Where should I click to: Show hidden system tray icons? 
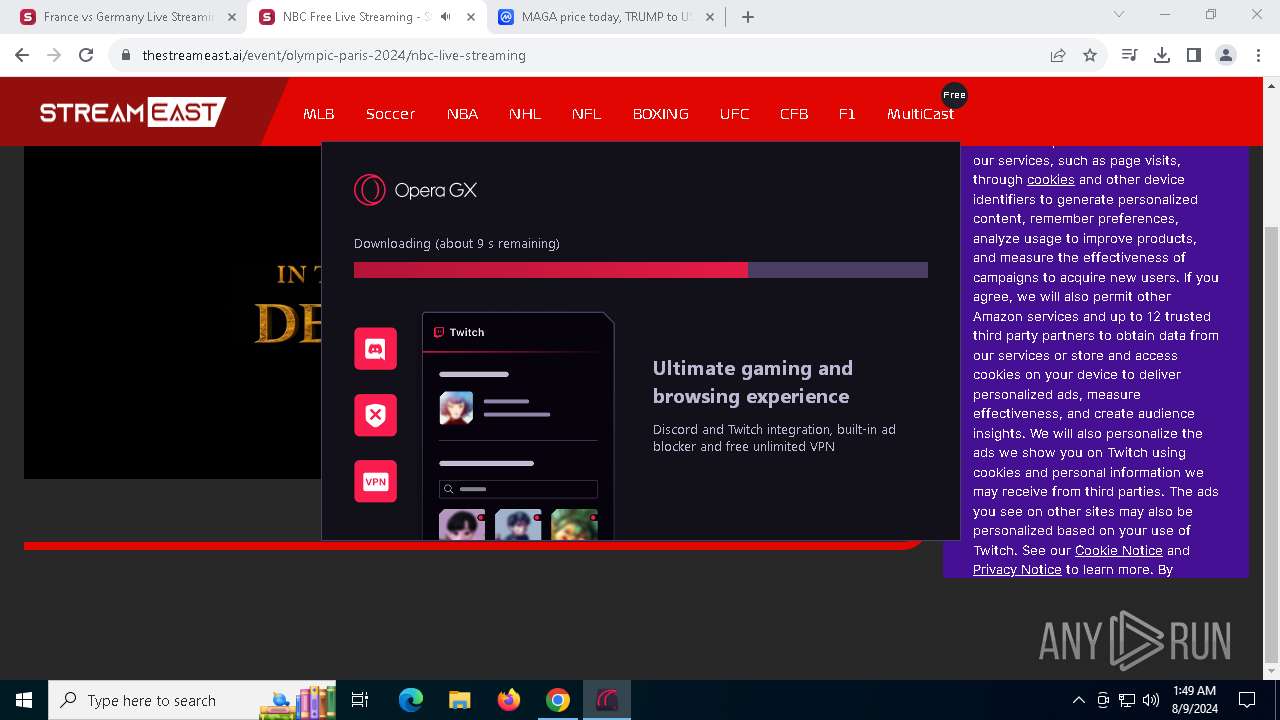[x=1078, y=700]
